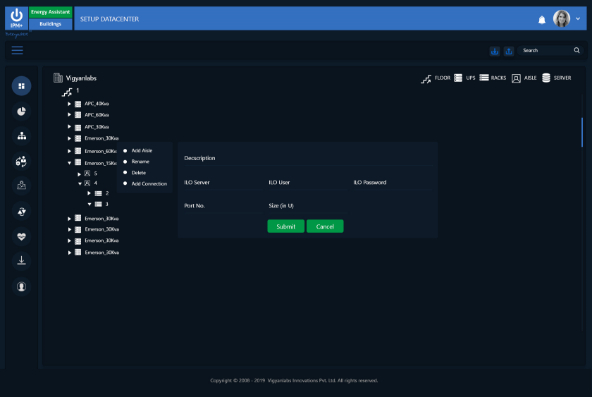Click the green Submit button

tap(286, 226)
